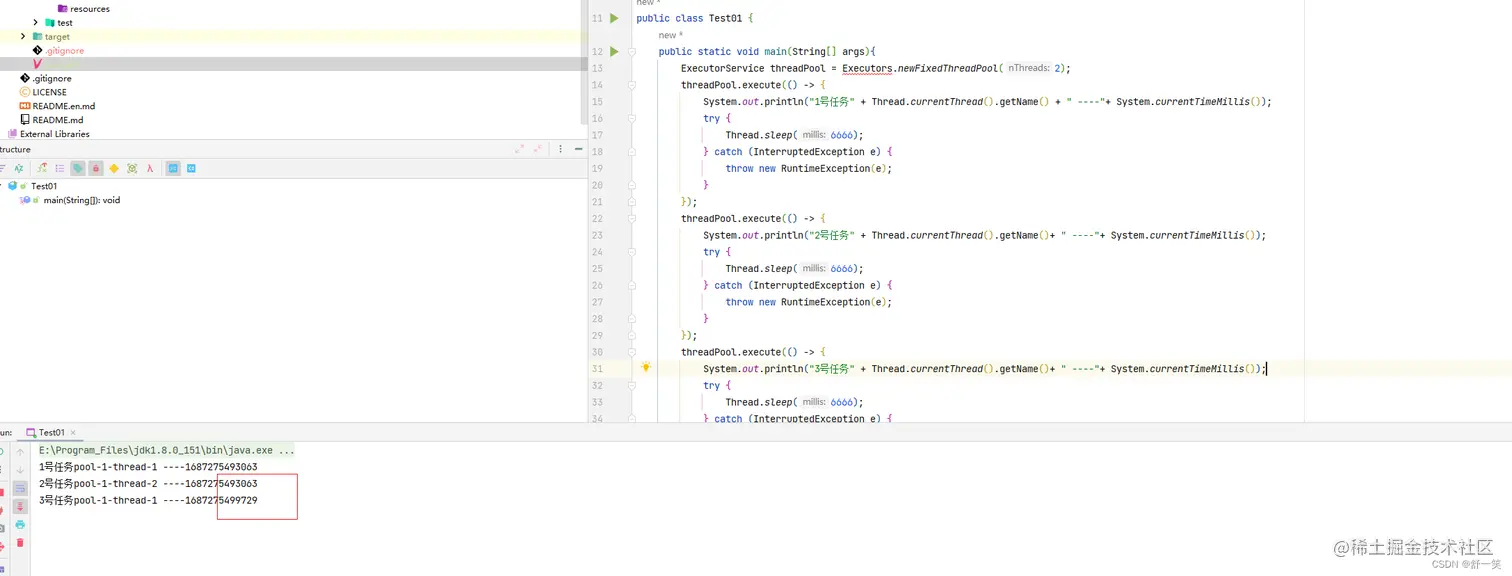Viewport: 1512px width, 576px height.
Task: Click Autoscroll from Source icon in Structure
Action: coord(191,169)
